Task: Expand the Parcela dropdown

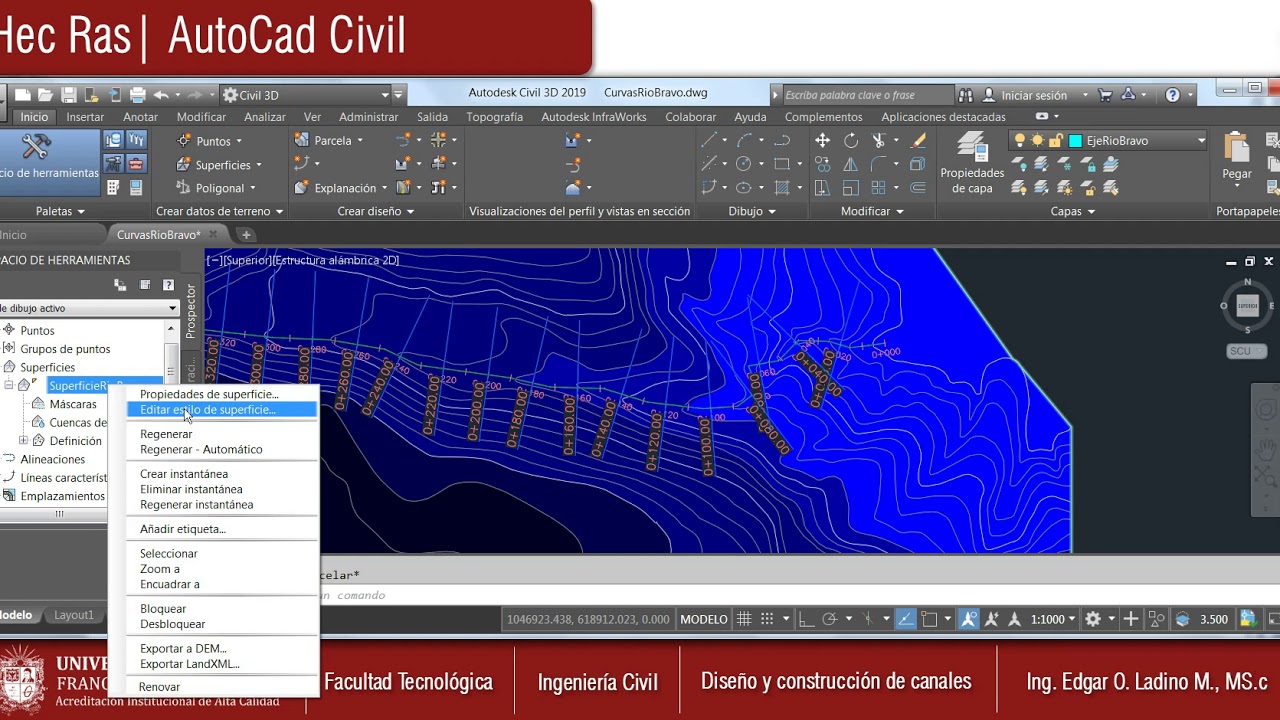Action: point(360,141)
